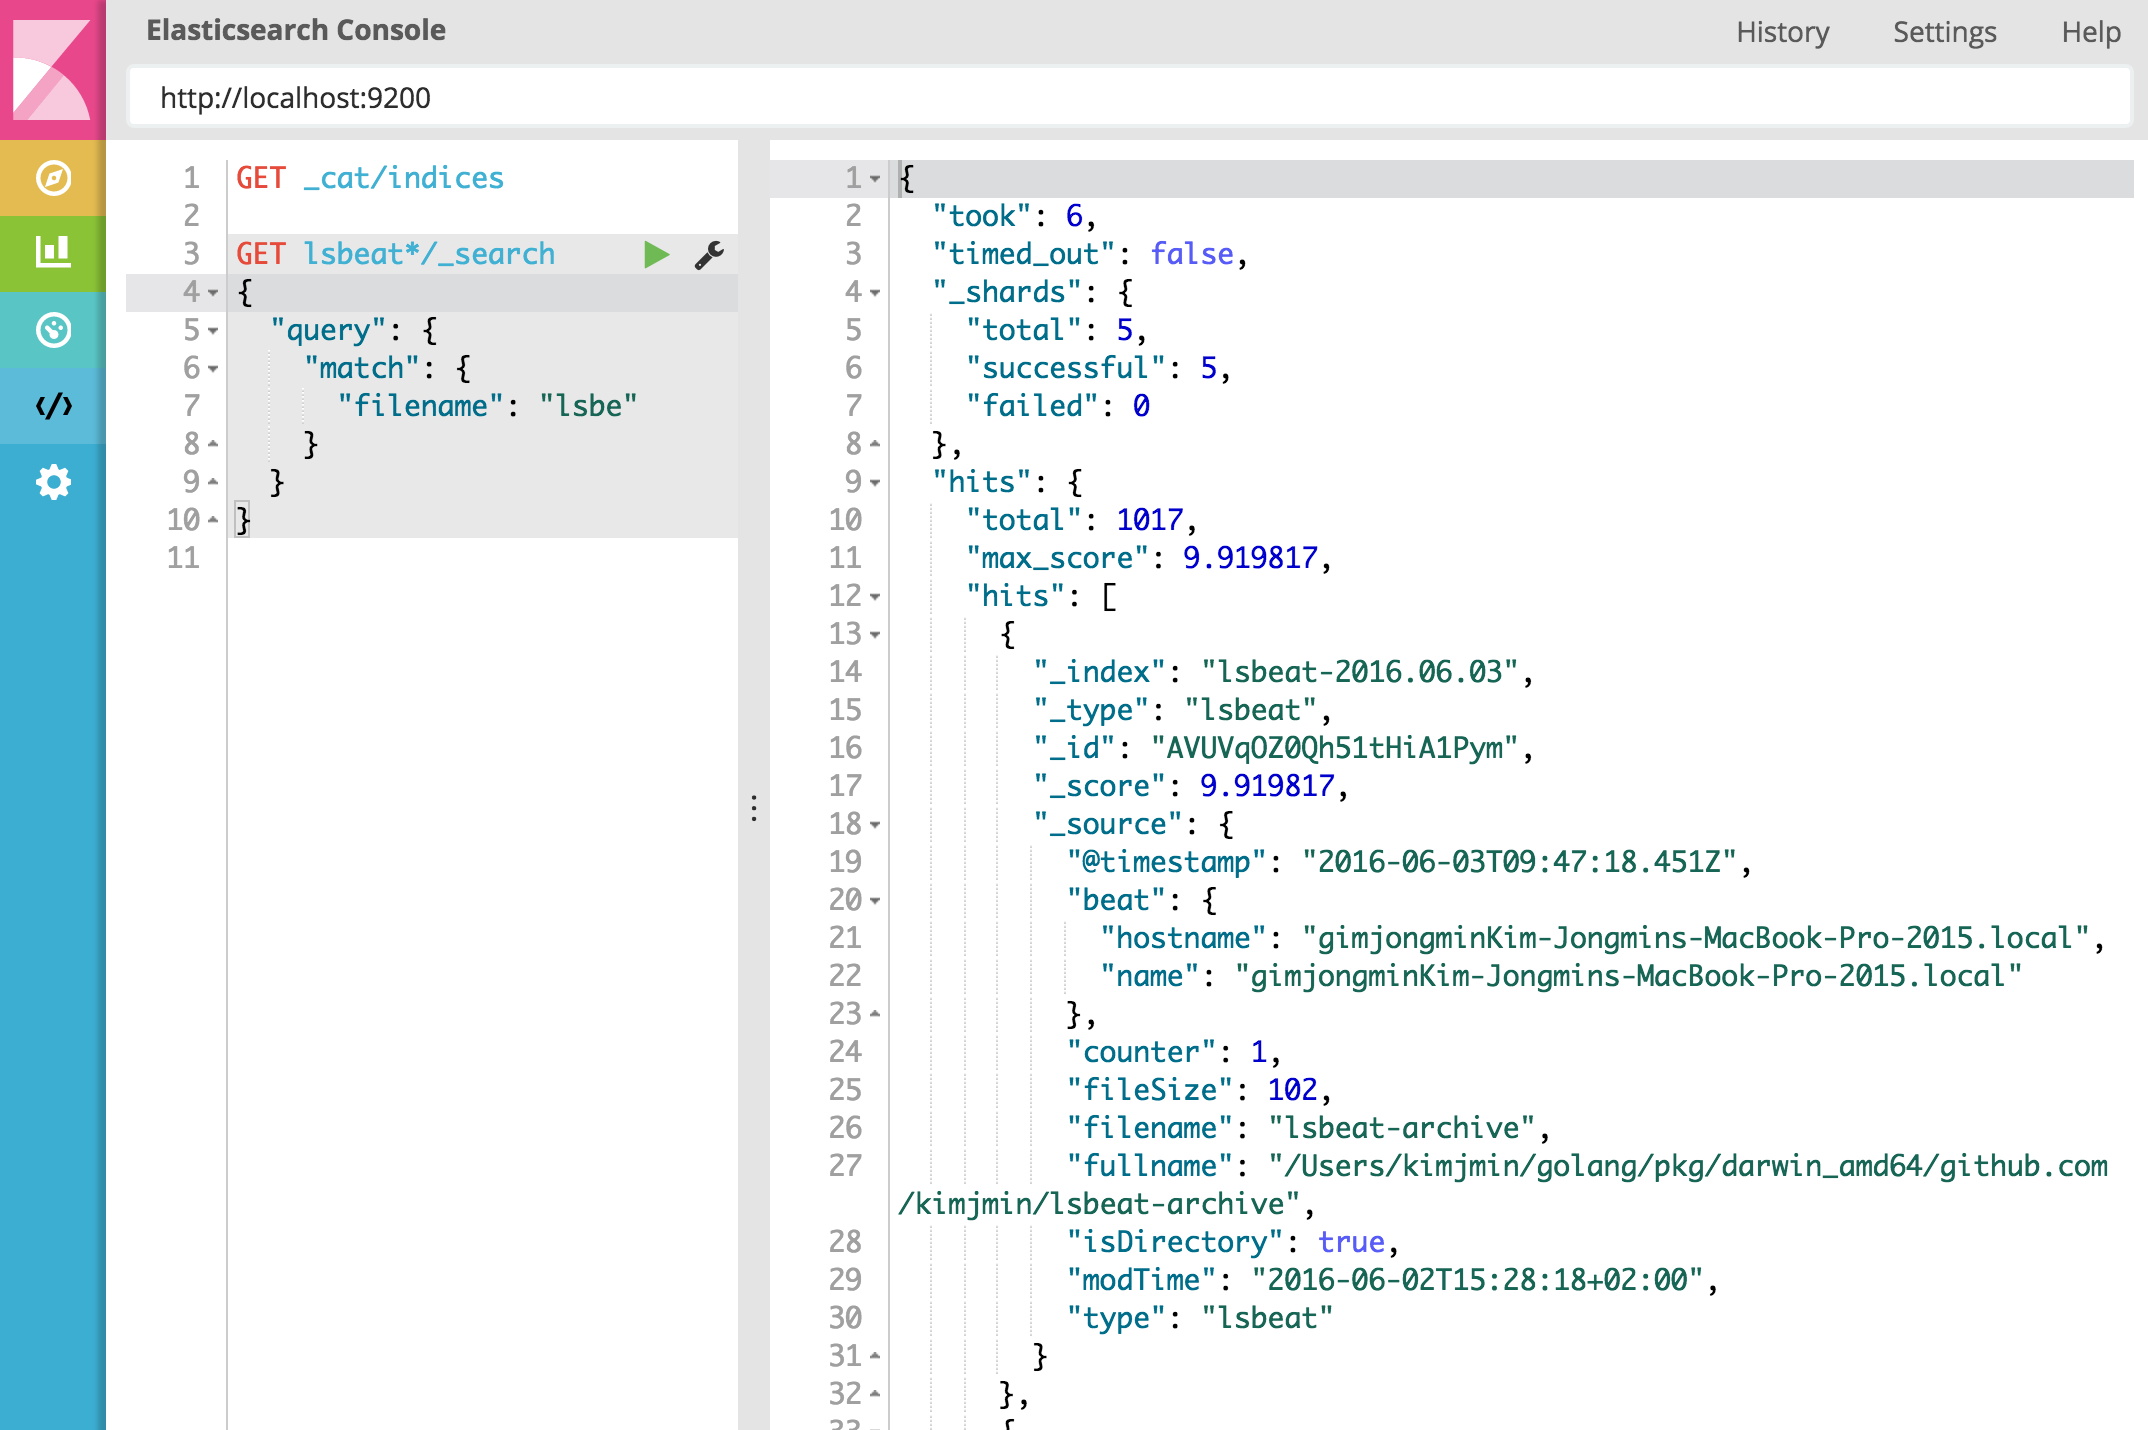Click the "max_score": 9.919817 line
Screen dimensions: 2148x1430
pos(1148,558)
